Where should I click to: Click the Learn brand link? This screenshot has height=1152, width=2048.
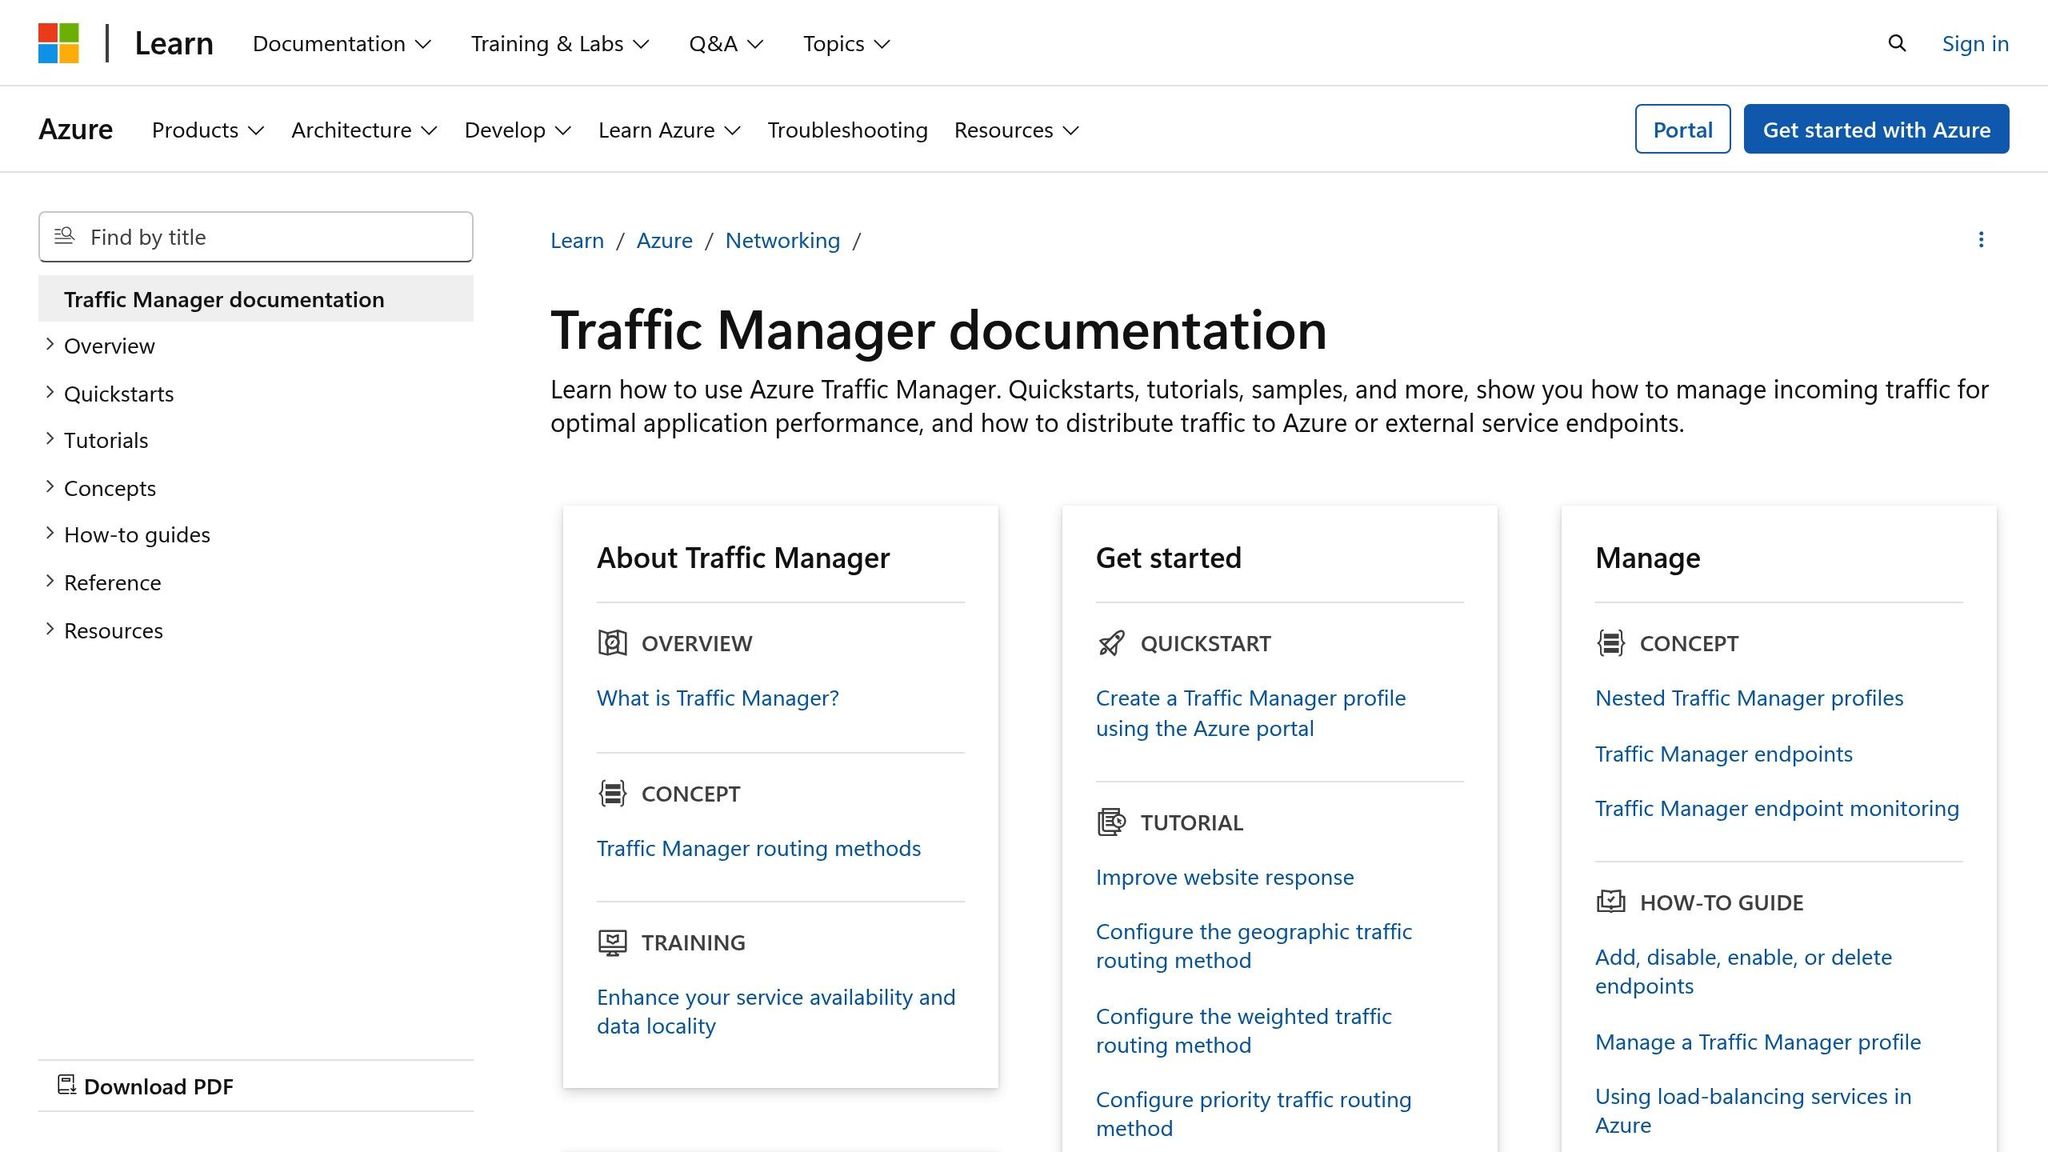point(174,43)
